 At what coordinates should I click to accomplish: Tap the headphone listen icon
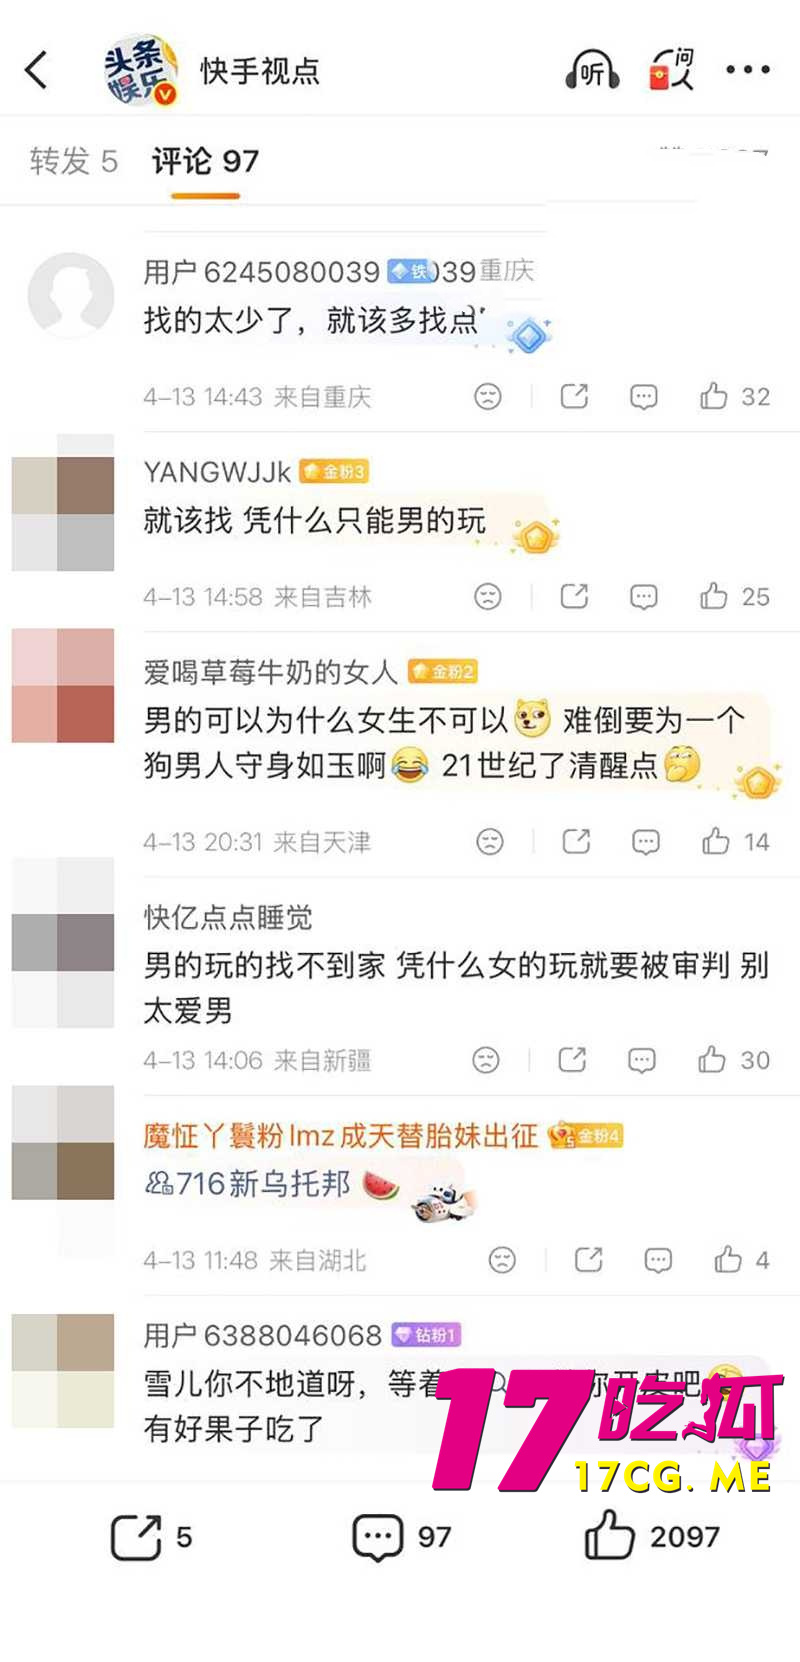click(592, 70)
